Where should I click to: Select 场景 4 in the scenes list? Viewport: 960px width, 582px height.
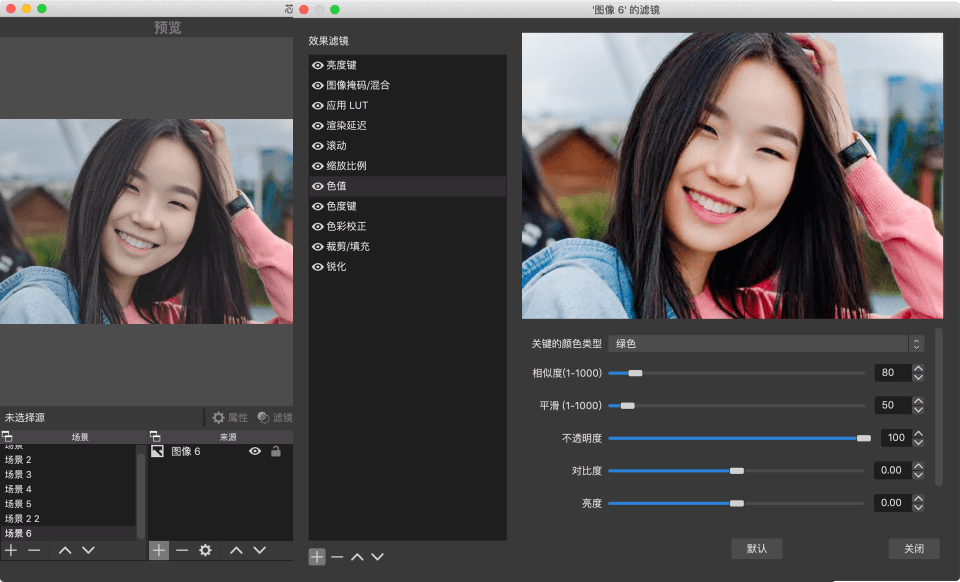tap(19, 489)
